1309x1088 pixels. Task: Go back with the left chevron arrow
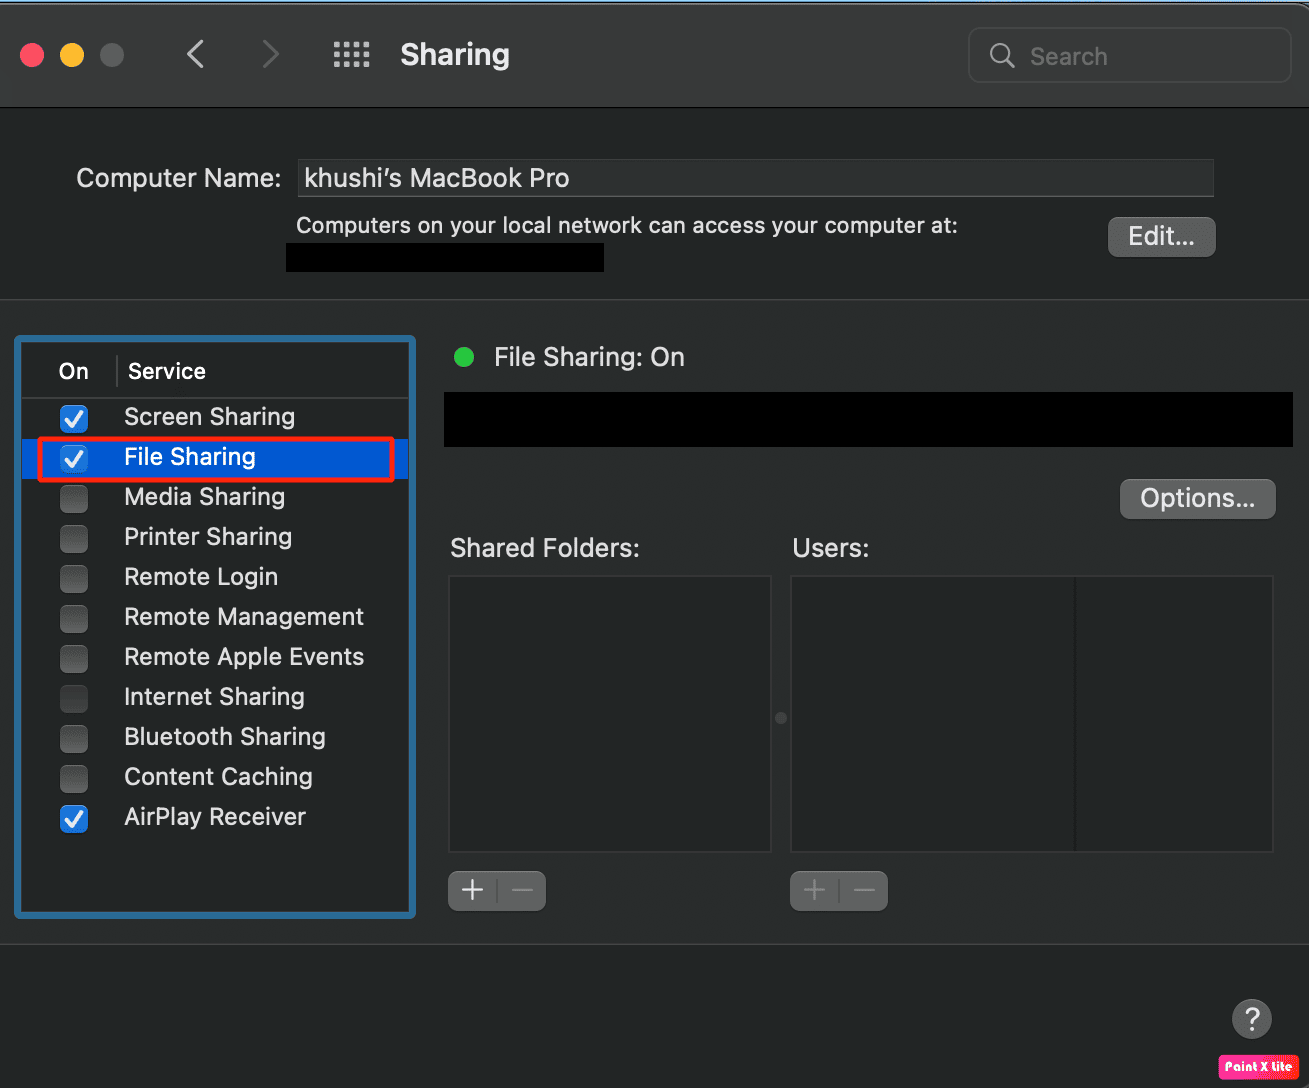tap(196, 54)
